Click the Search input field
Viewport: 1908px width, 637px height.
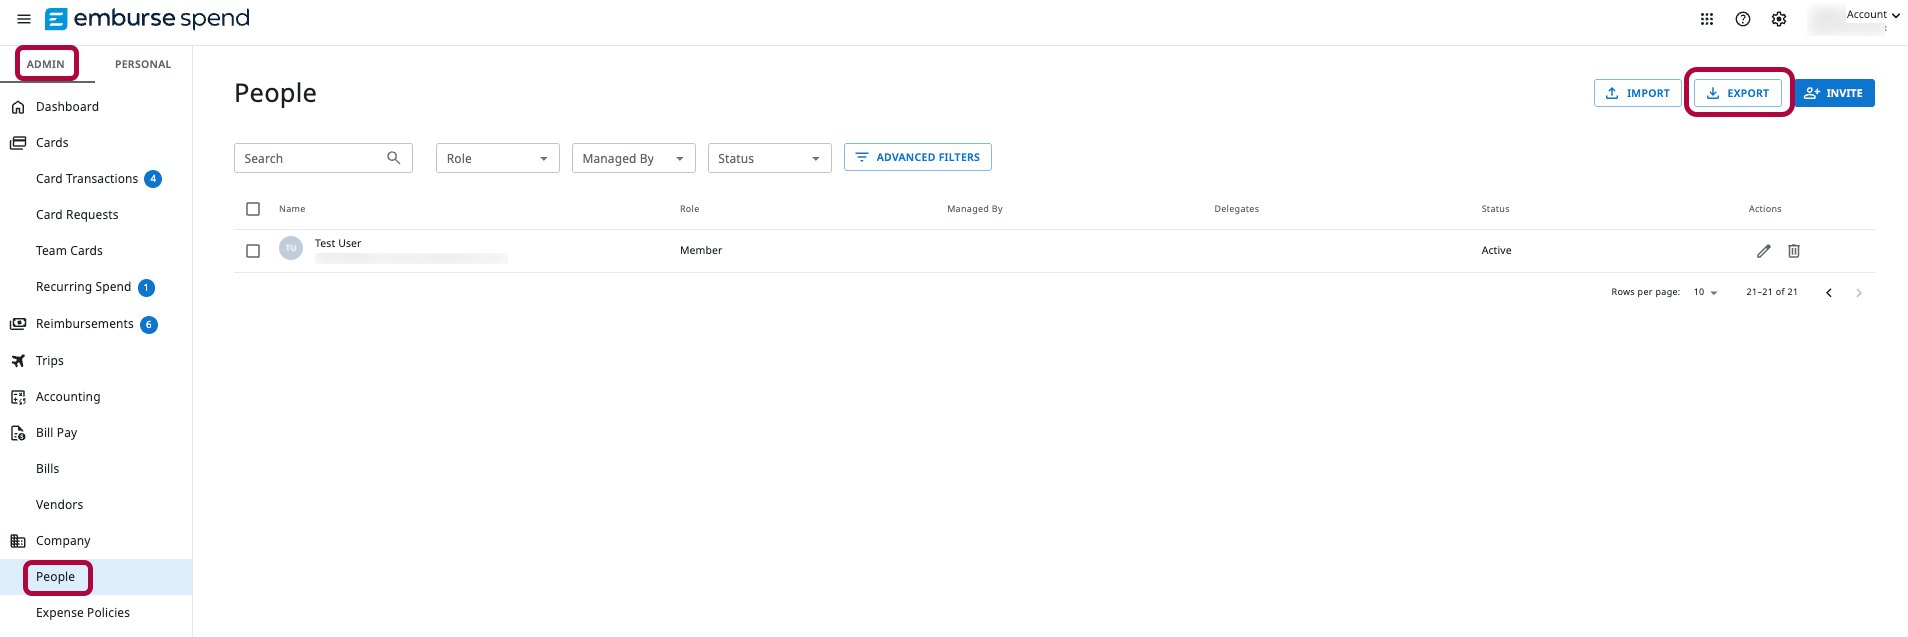tap(323, 158)
